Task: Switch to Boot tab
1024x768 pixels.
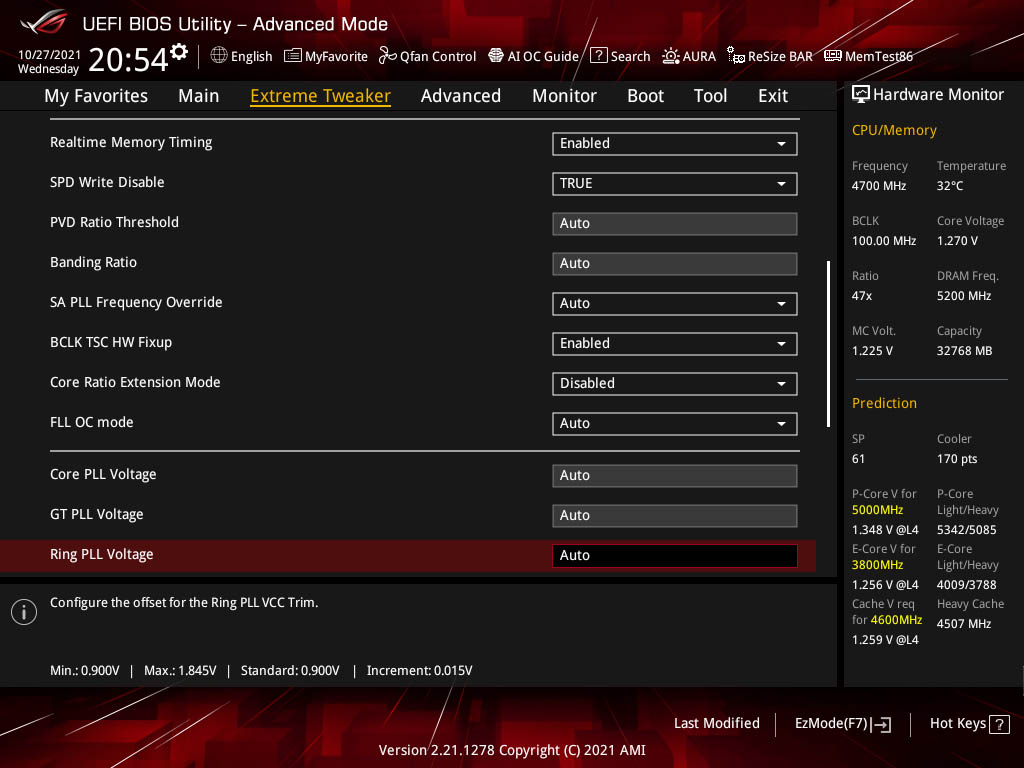Action: pos(645,96)
